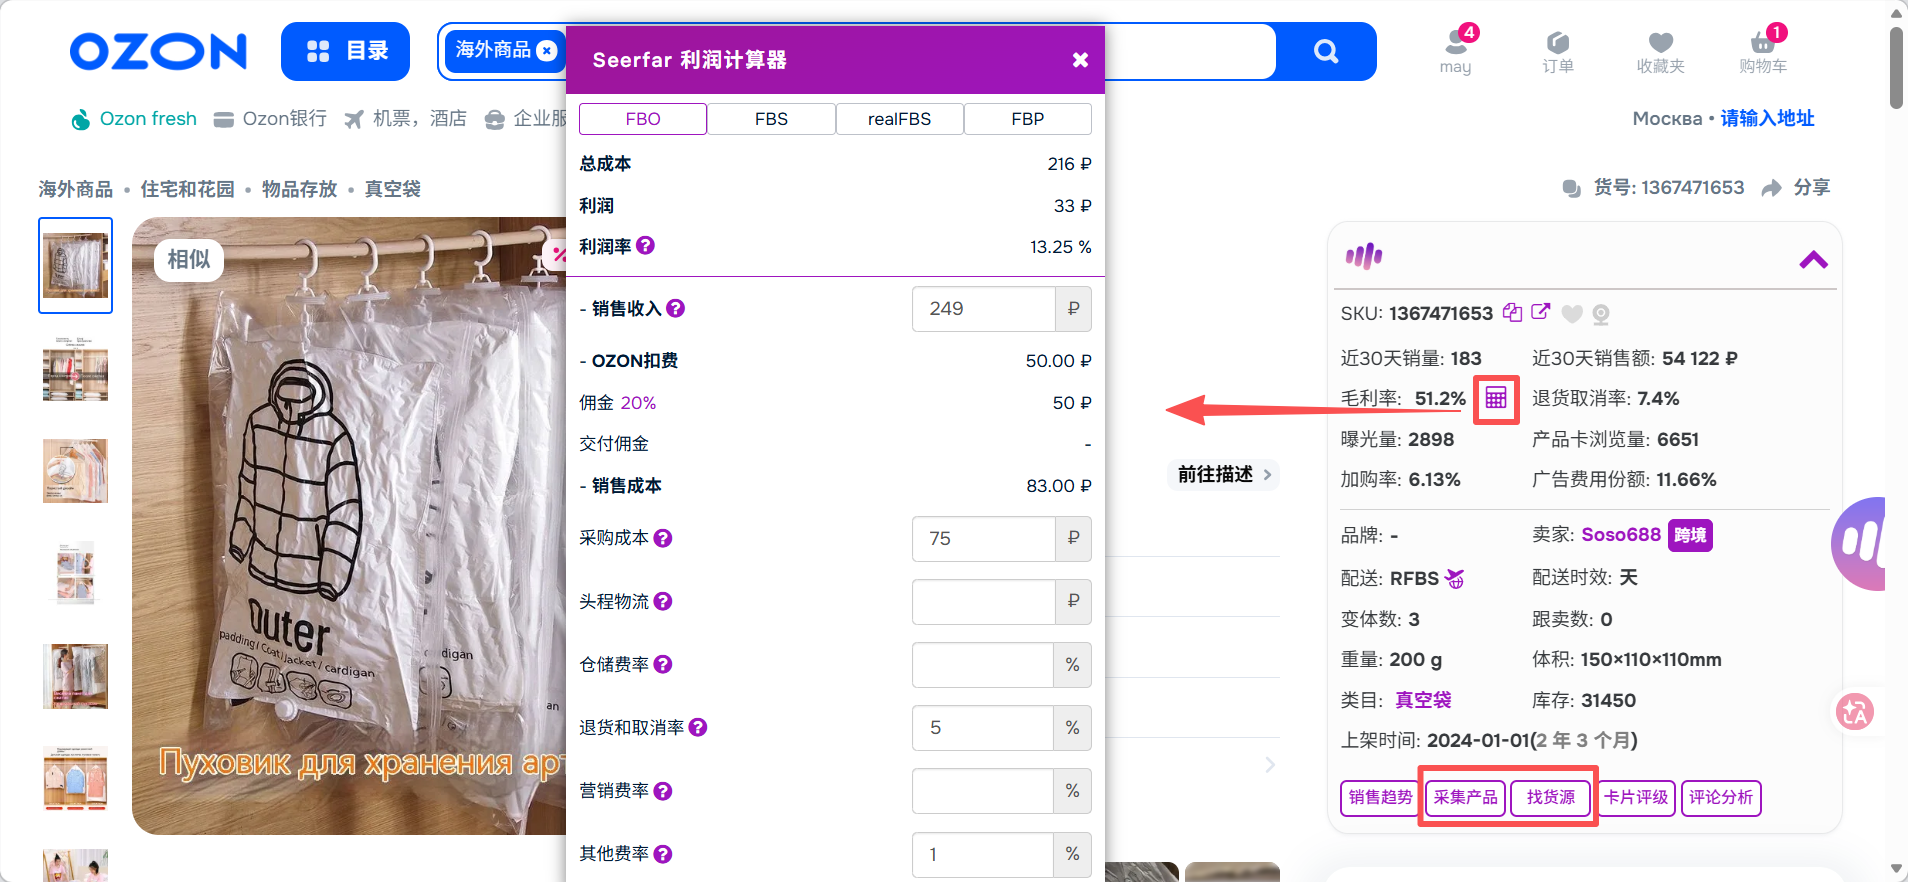Click the blue search magnifier button
1908x882 pixels.
[1326, 51]
